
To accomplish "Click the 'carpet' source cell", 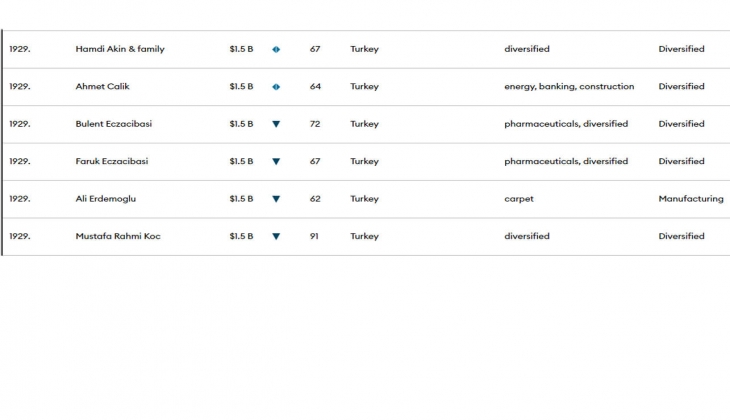I will click(x=519, y=199).
